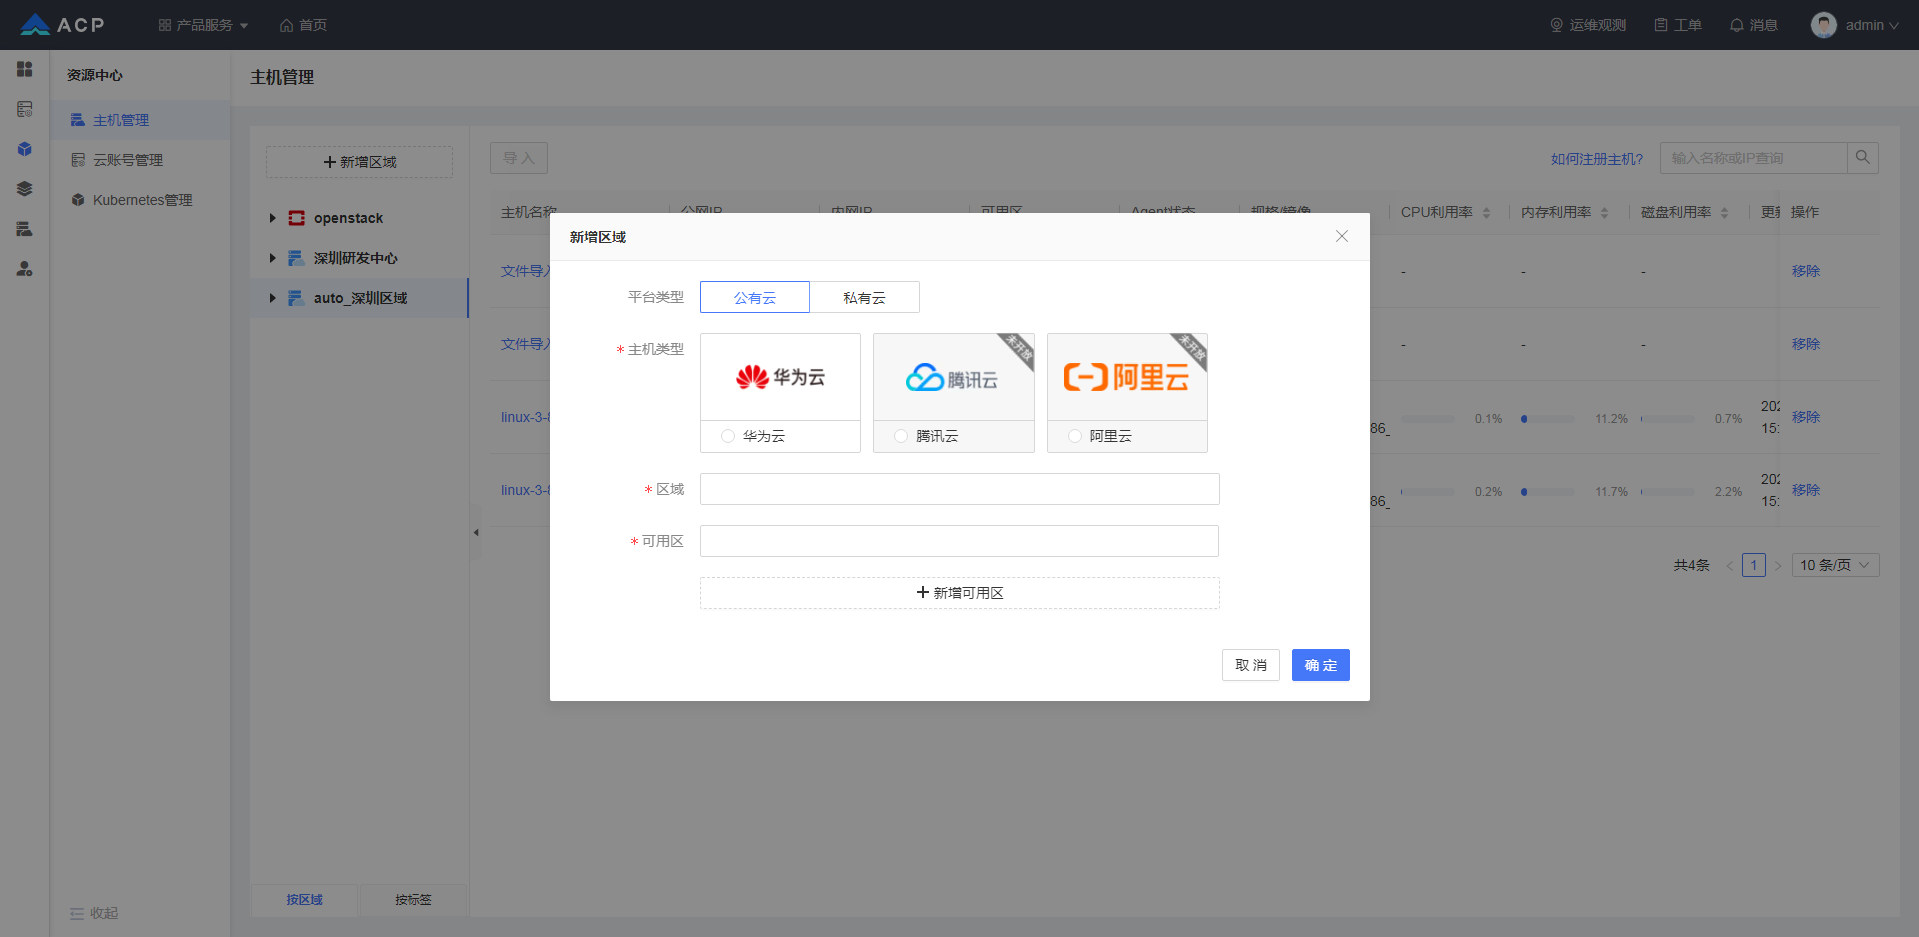The height and width of the screenshot is (937, 1919).
Task: Click the 取消 cancel button
Action: [1251, 665]
